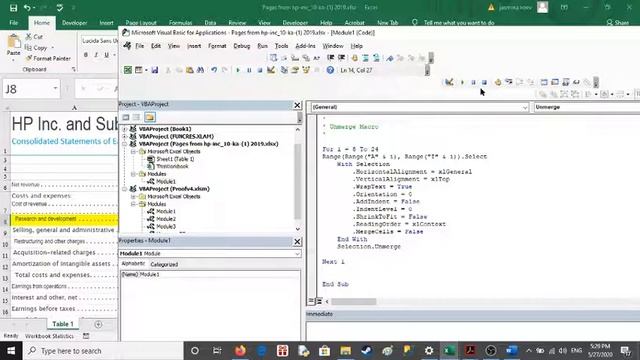Click the Save icon in VBA standard toolbar
This screenshot has width=640, height=360.
click(x=155, y=70)
